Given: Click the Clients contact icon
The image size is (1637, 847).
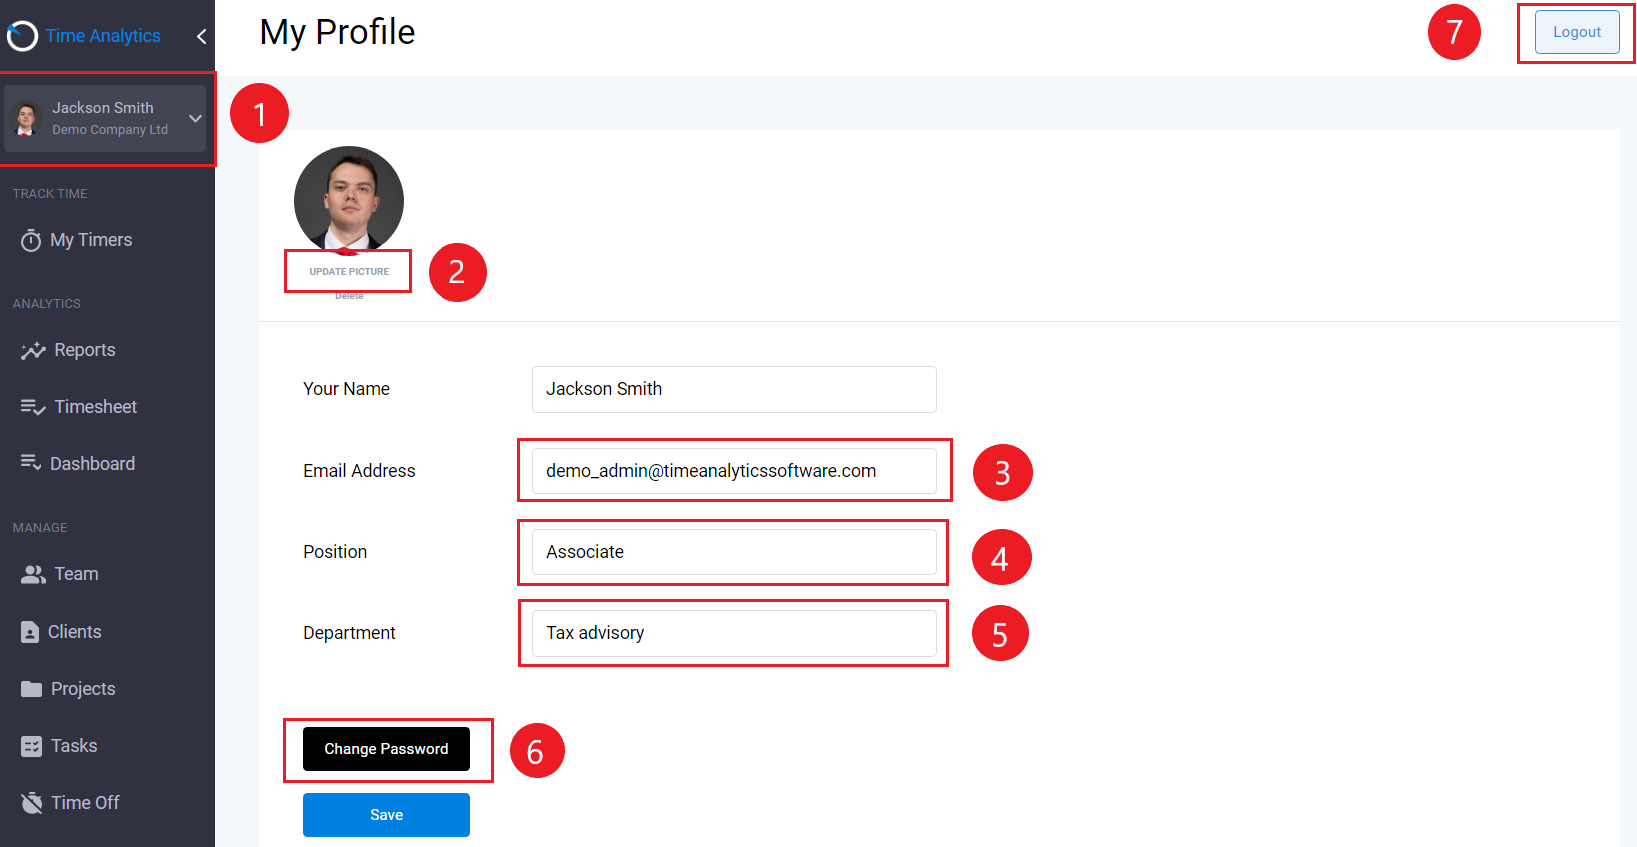Looking at the screenshot, I should [x=30, y=632].
